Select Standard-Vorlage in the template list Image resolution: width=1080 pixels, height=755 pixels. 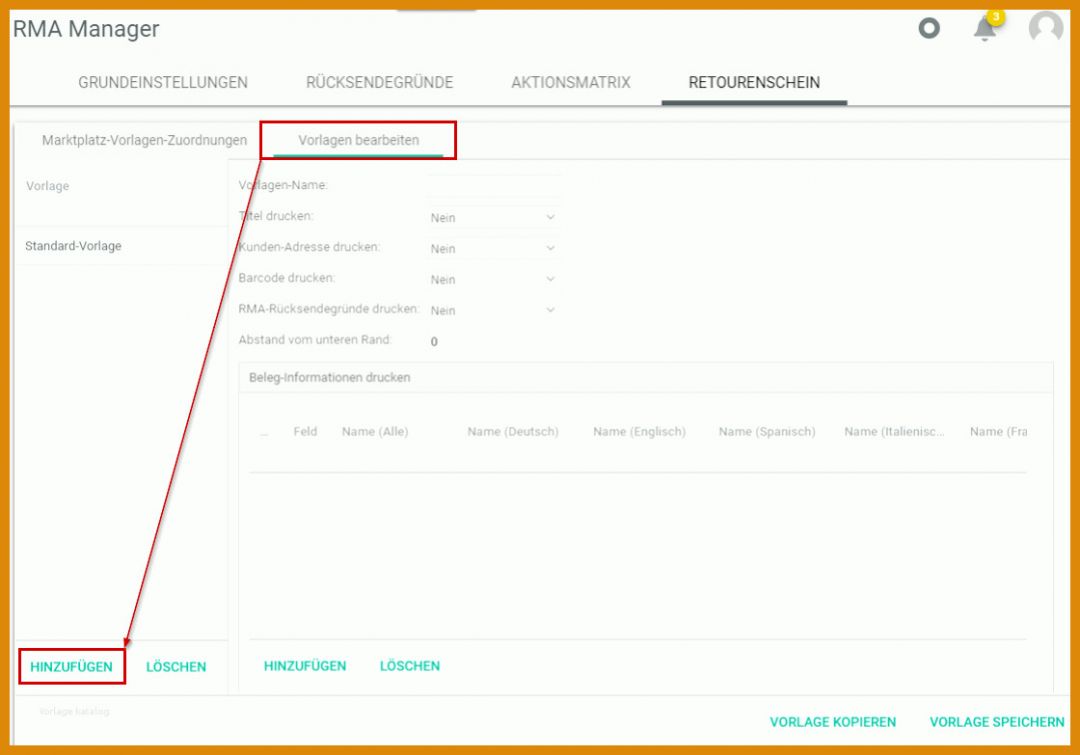(x=73, y=246)
